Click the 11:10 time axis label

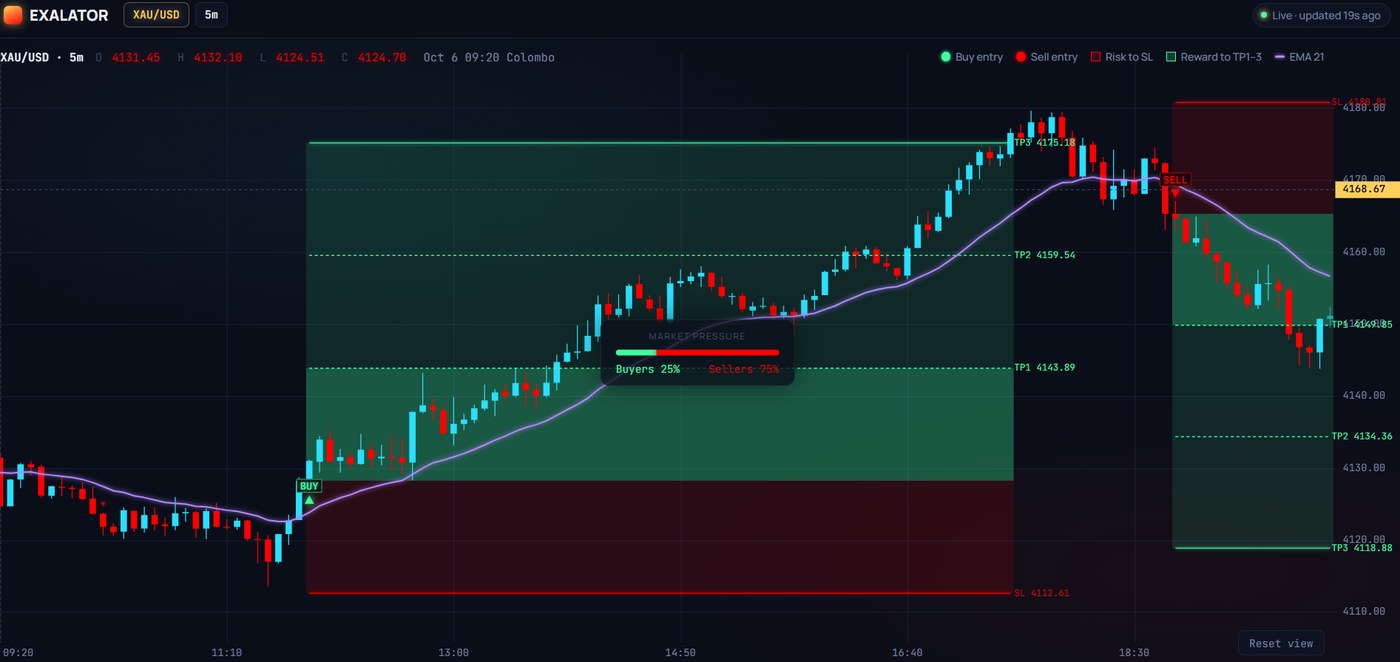pos(227,652)
